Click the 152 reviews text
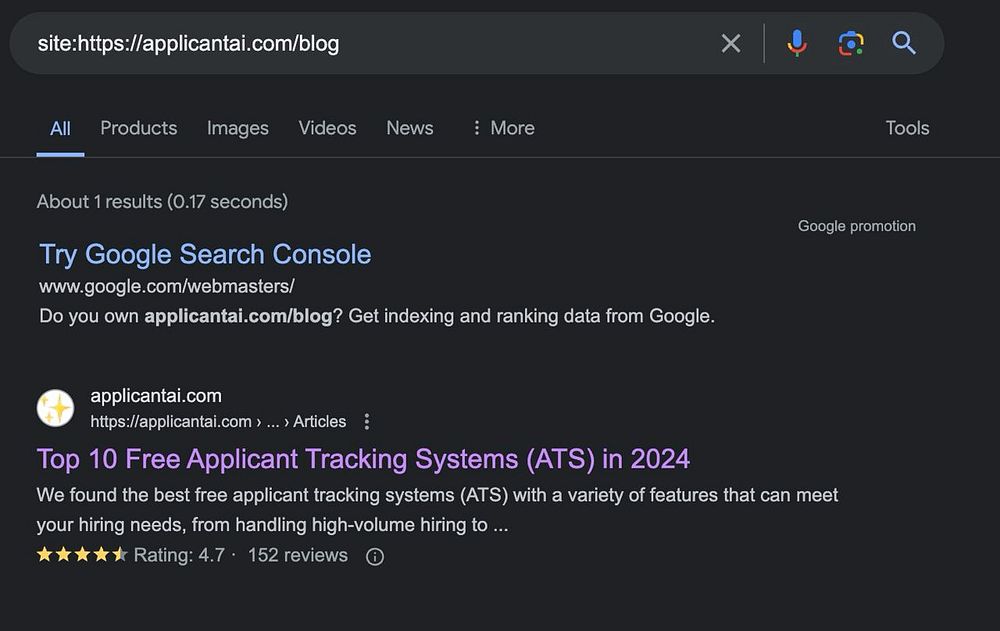 [298, 555]
